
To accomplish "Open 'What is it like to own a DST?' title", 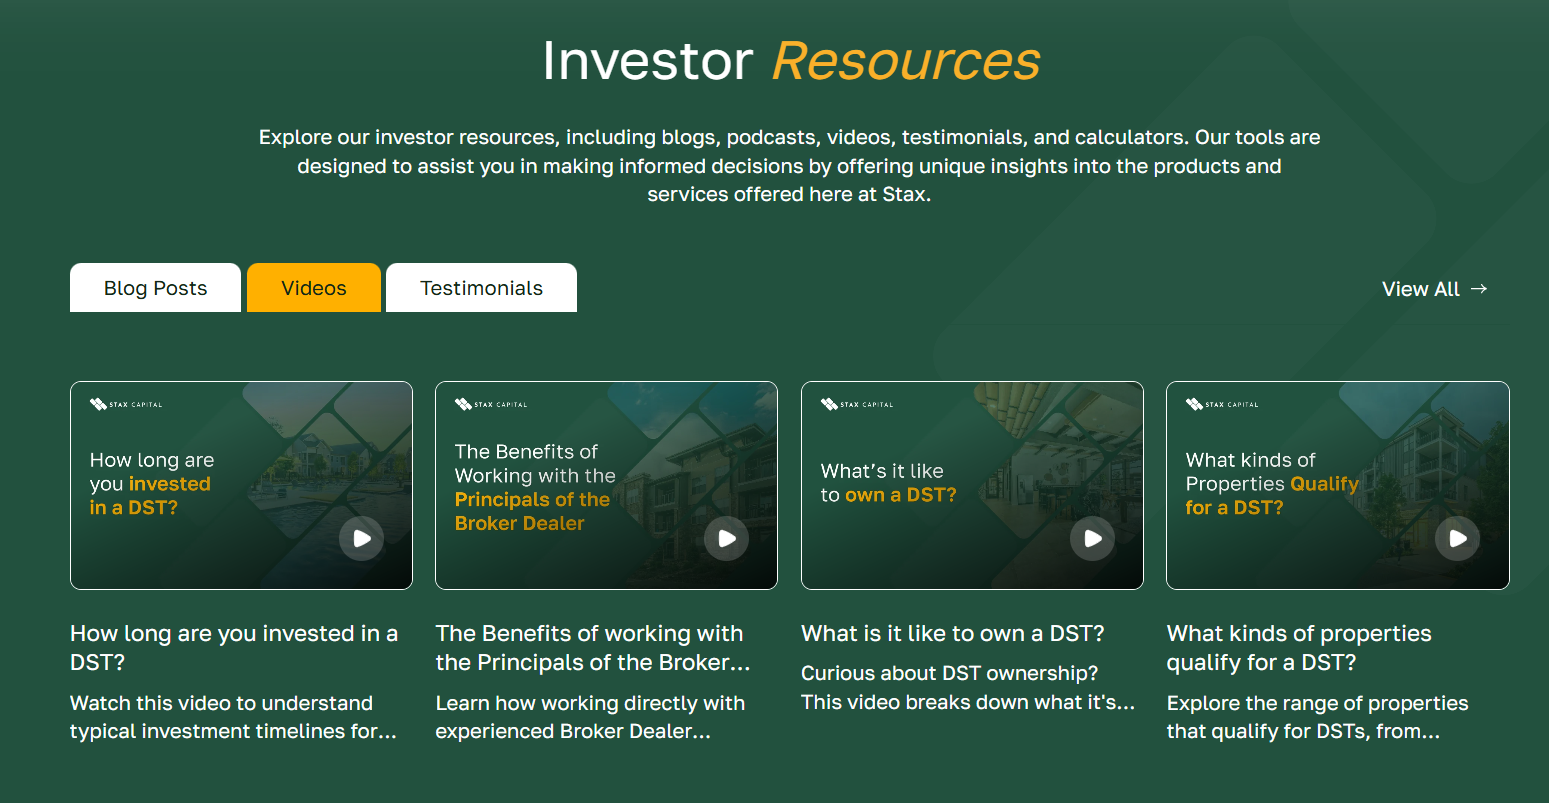I will click(952, 634).
